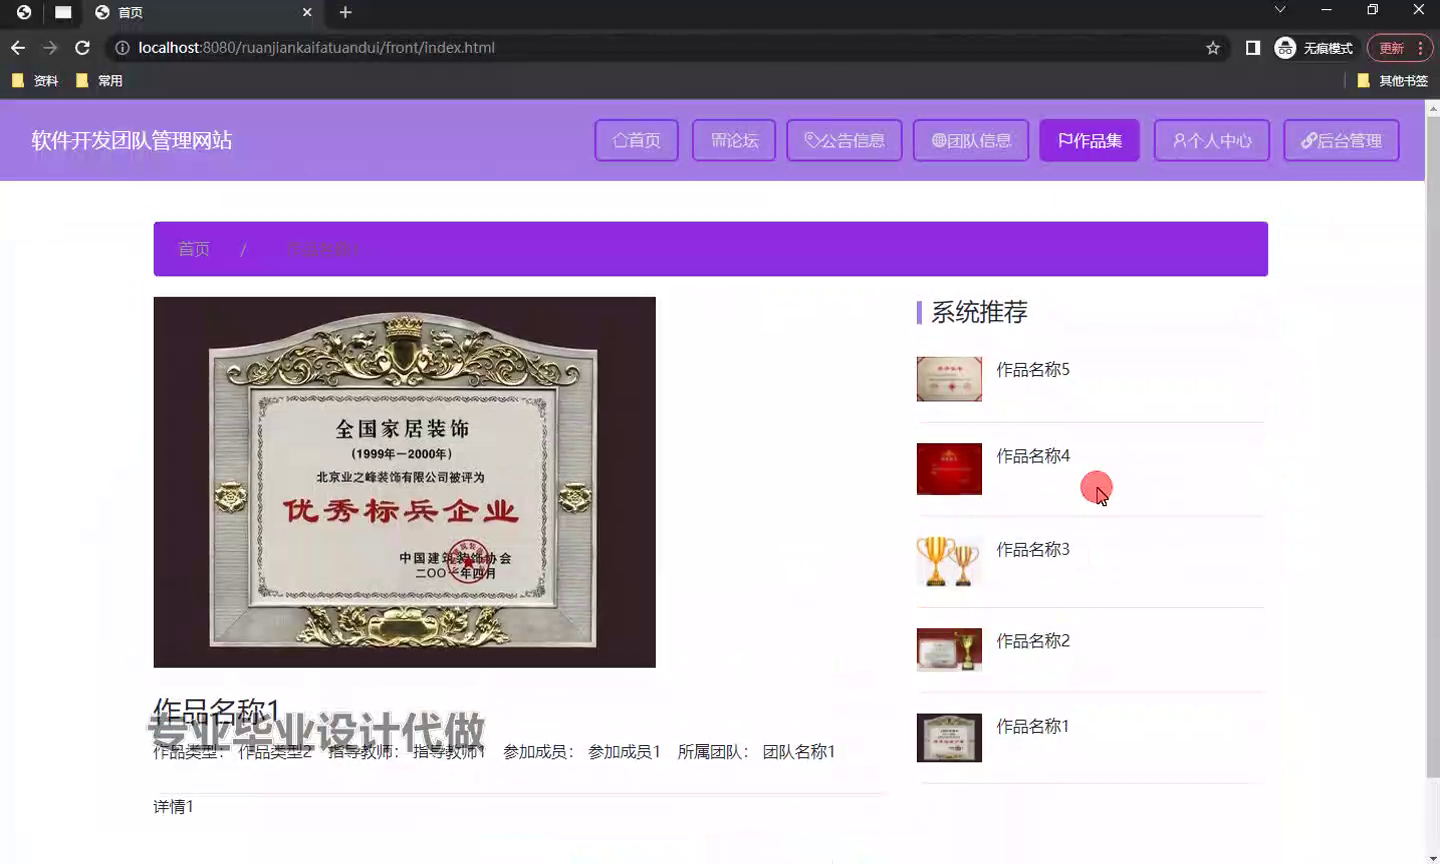This screenshot has width=1440, height=864.
Task: Open recommended 作品名称4 link
Action: [x=1033, y=456]
